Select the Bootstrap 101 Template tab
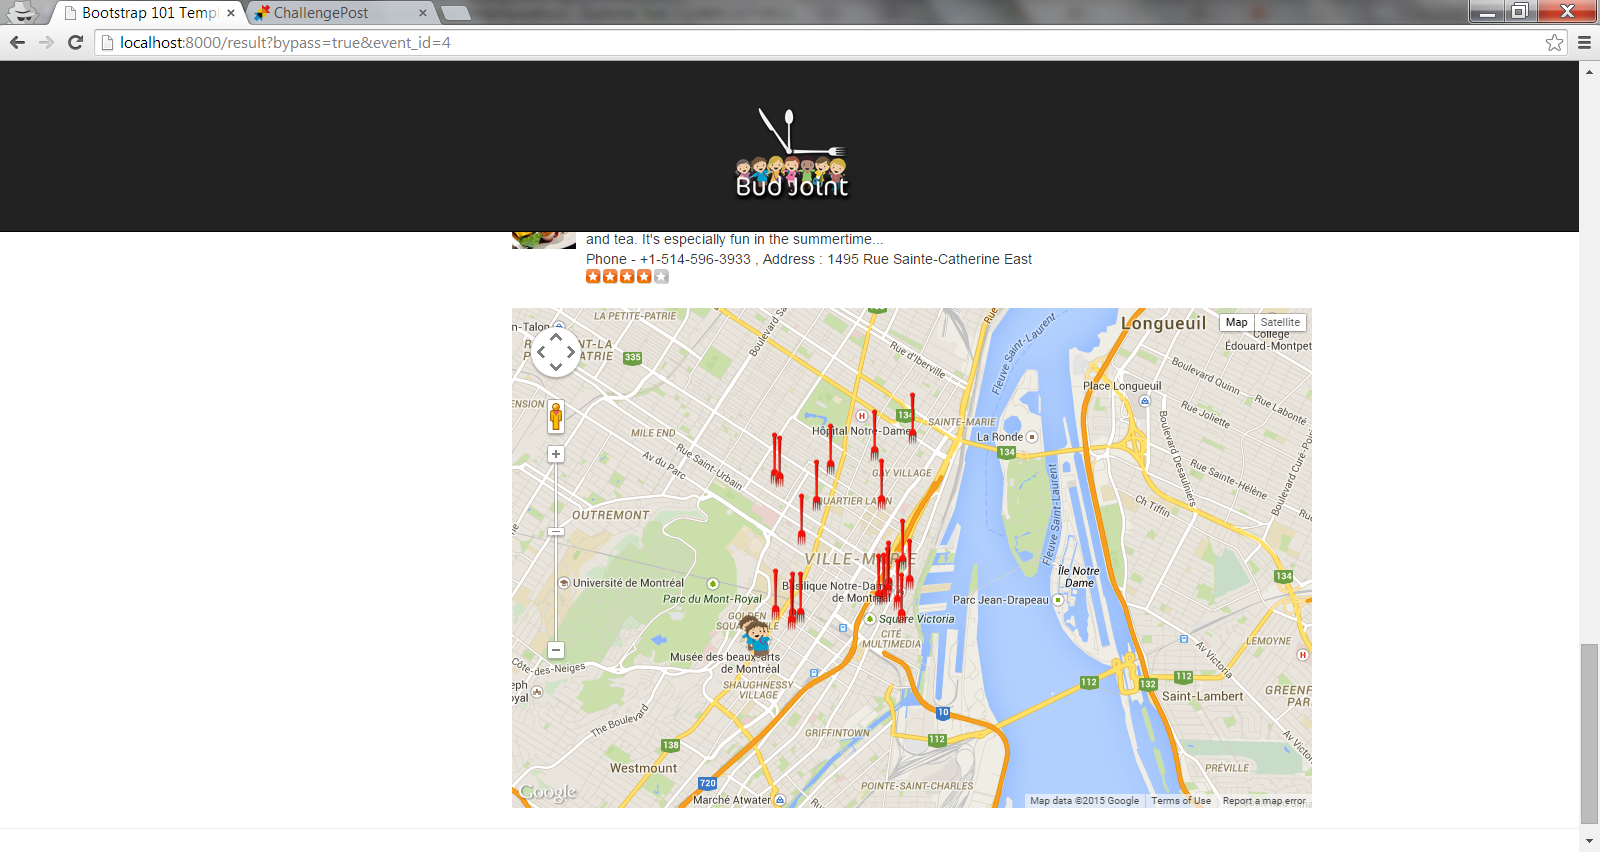 [149, 13]
